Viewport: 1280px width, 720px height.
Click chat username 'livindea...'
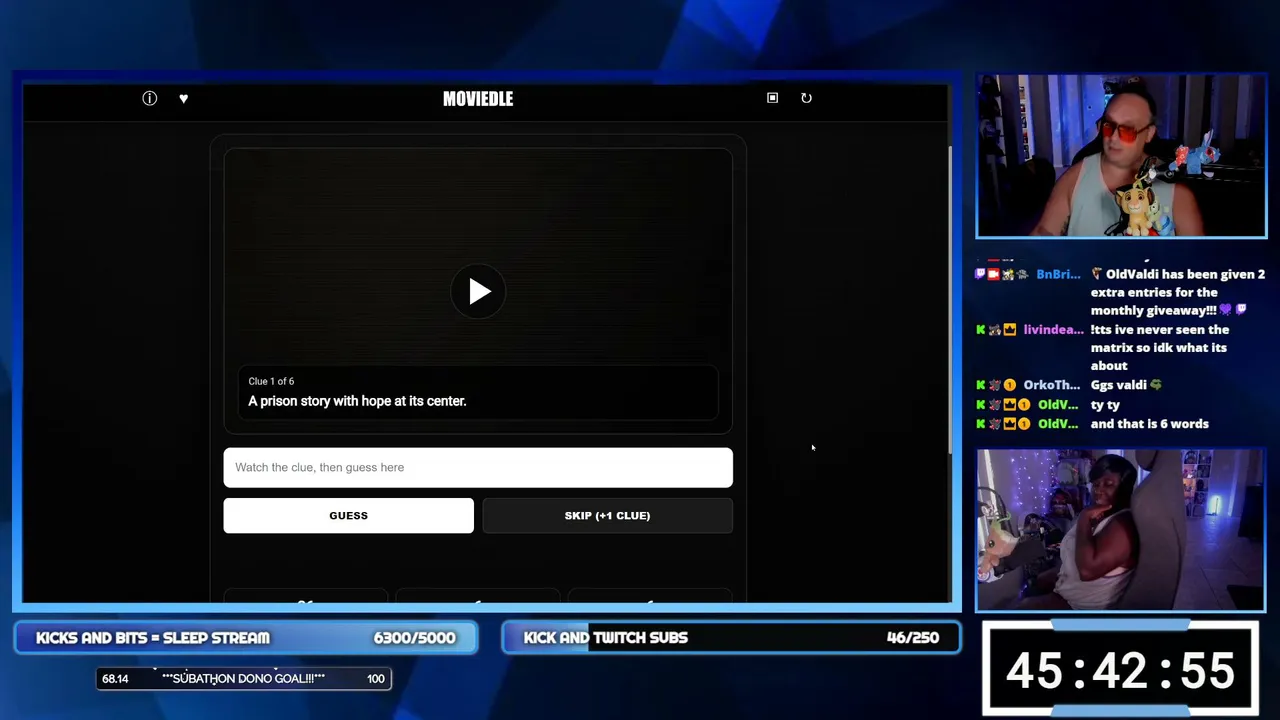(1053, 330)
